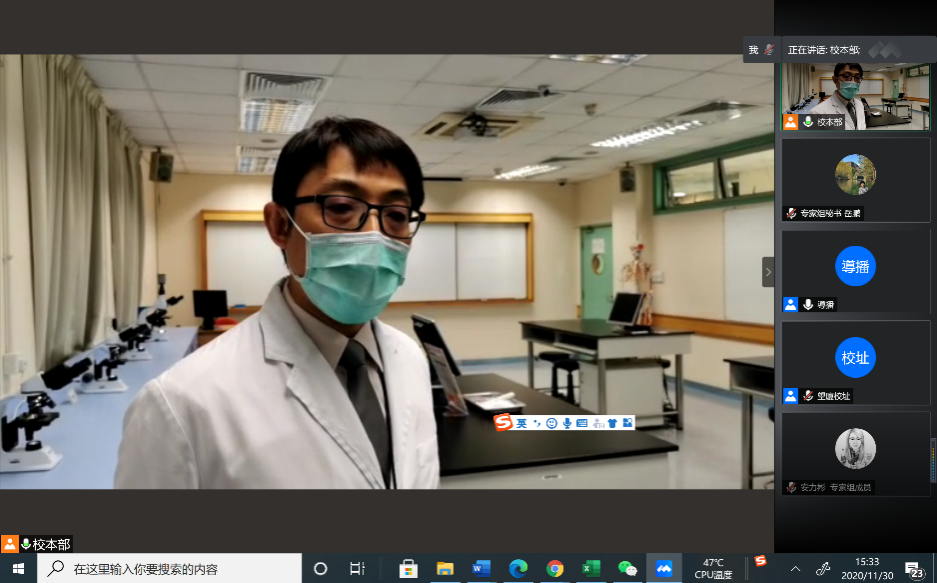
Task: Click the muted mic icon for 专家组秘书
Action: 791,213
